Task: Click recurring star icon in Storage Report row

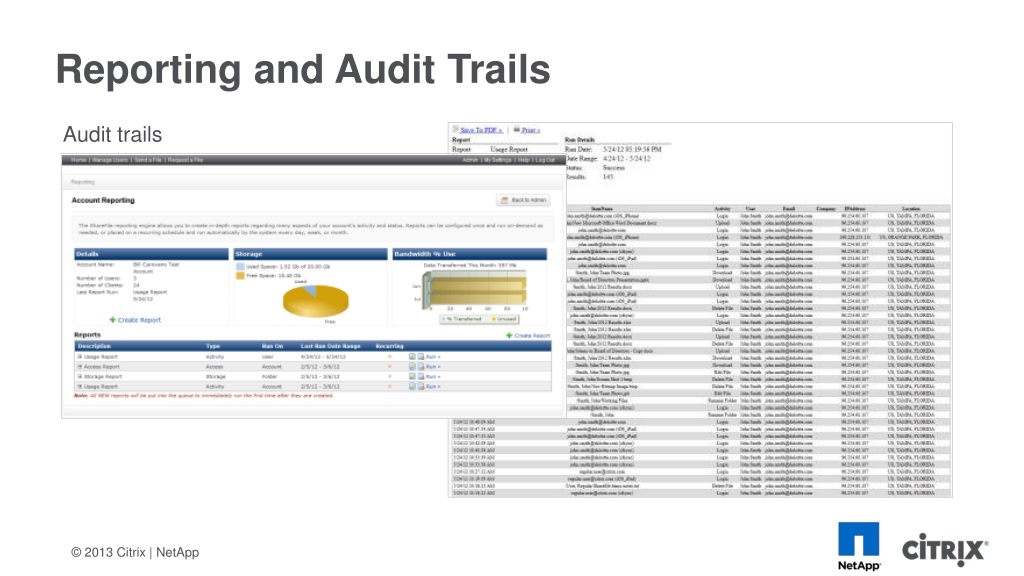Action: coord(390,377)
